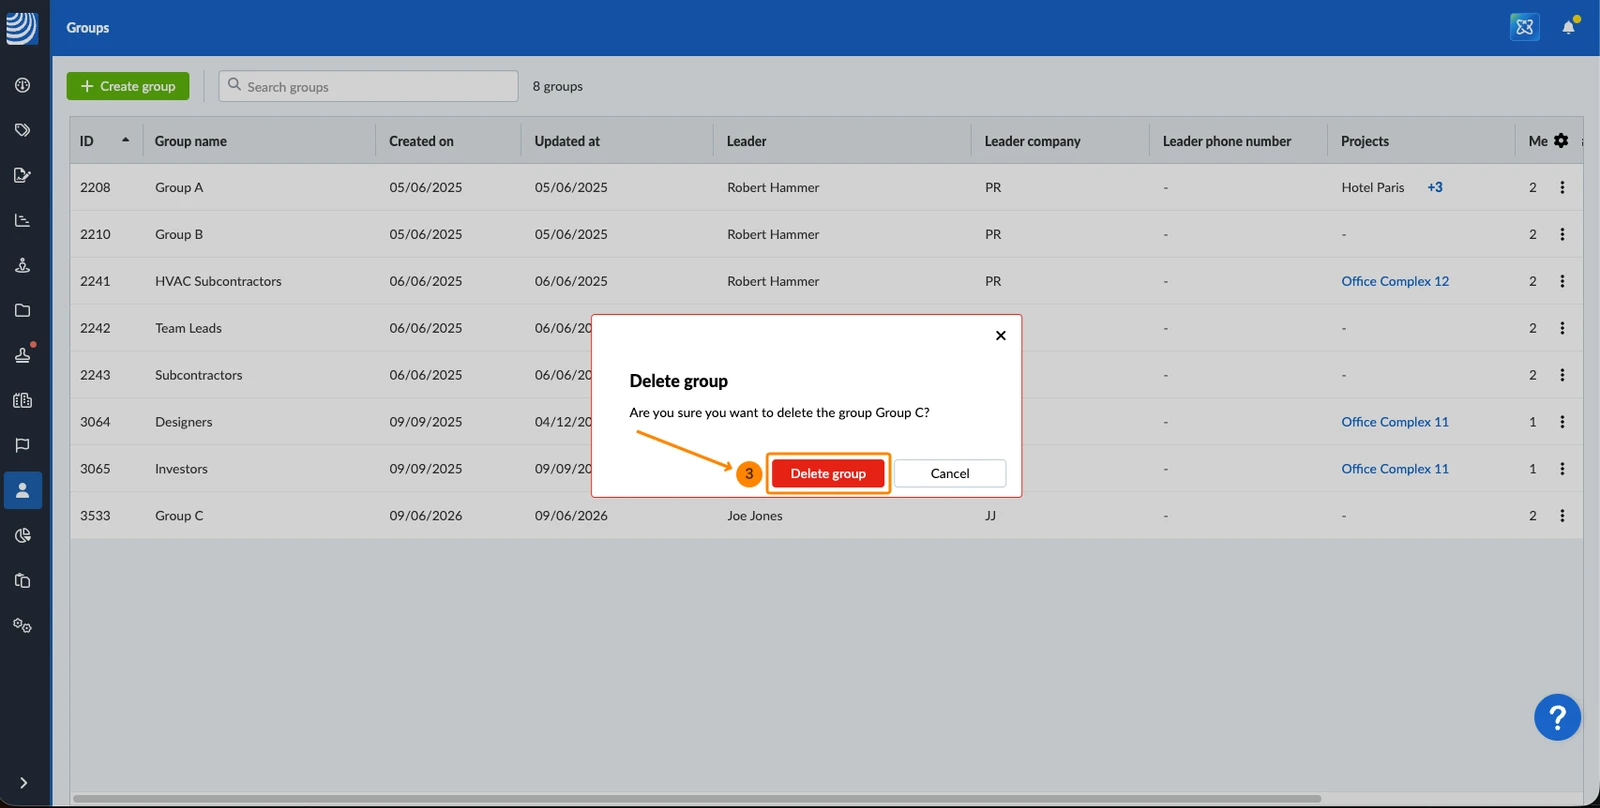
Task: Sort by the Updated at column header
Action: pos(567,141)
